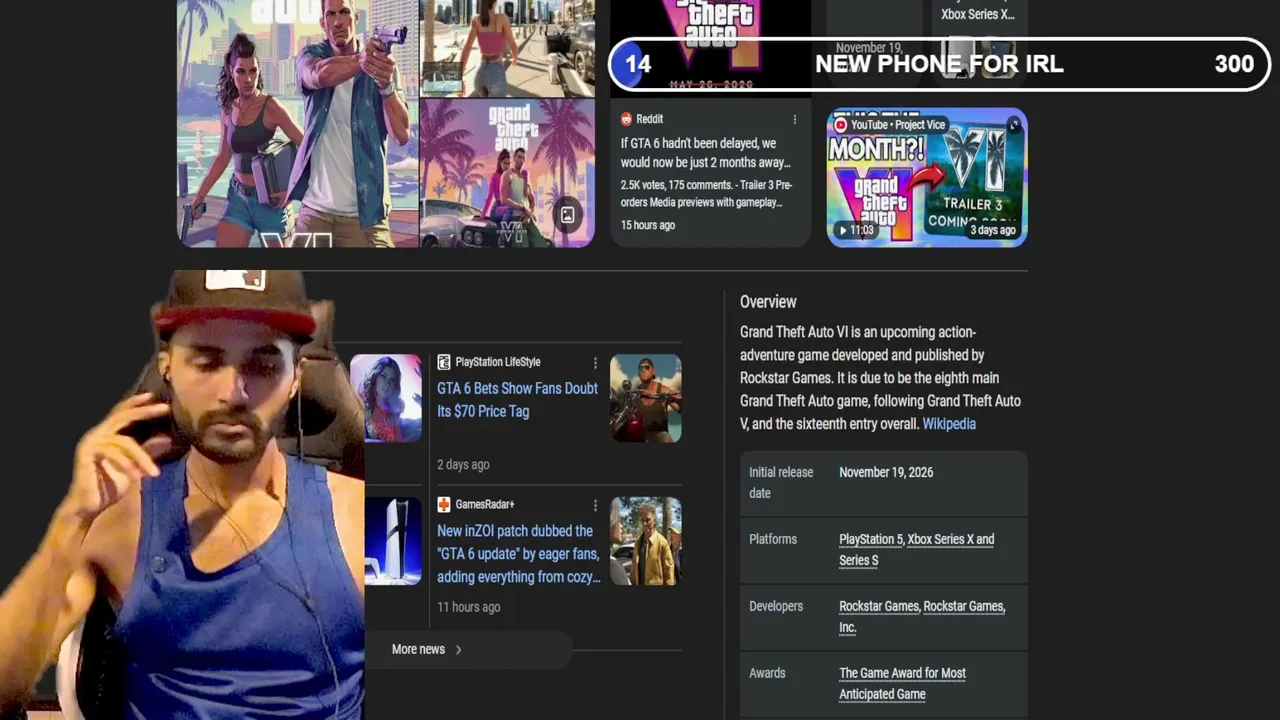This screenshot has width=1280, height=720.
Task: Click the image gallery icon on the GTA artwork
Action: tap(567, 214)
